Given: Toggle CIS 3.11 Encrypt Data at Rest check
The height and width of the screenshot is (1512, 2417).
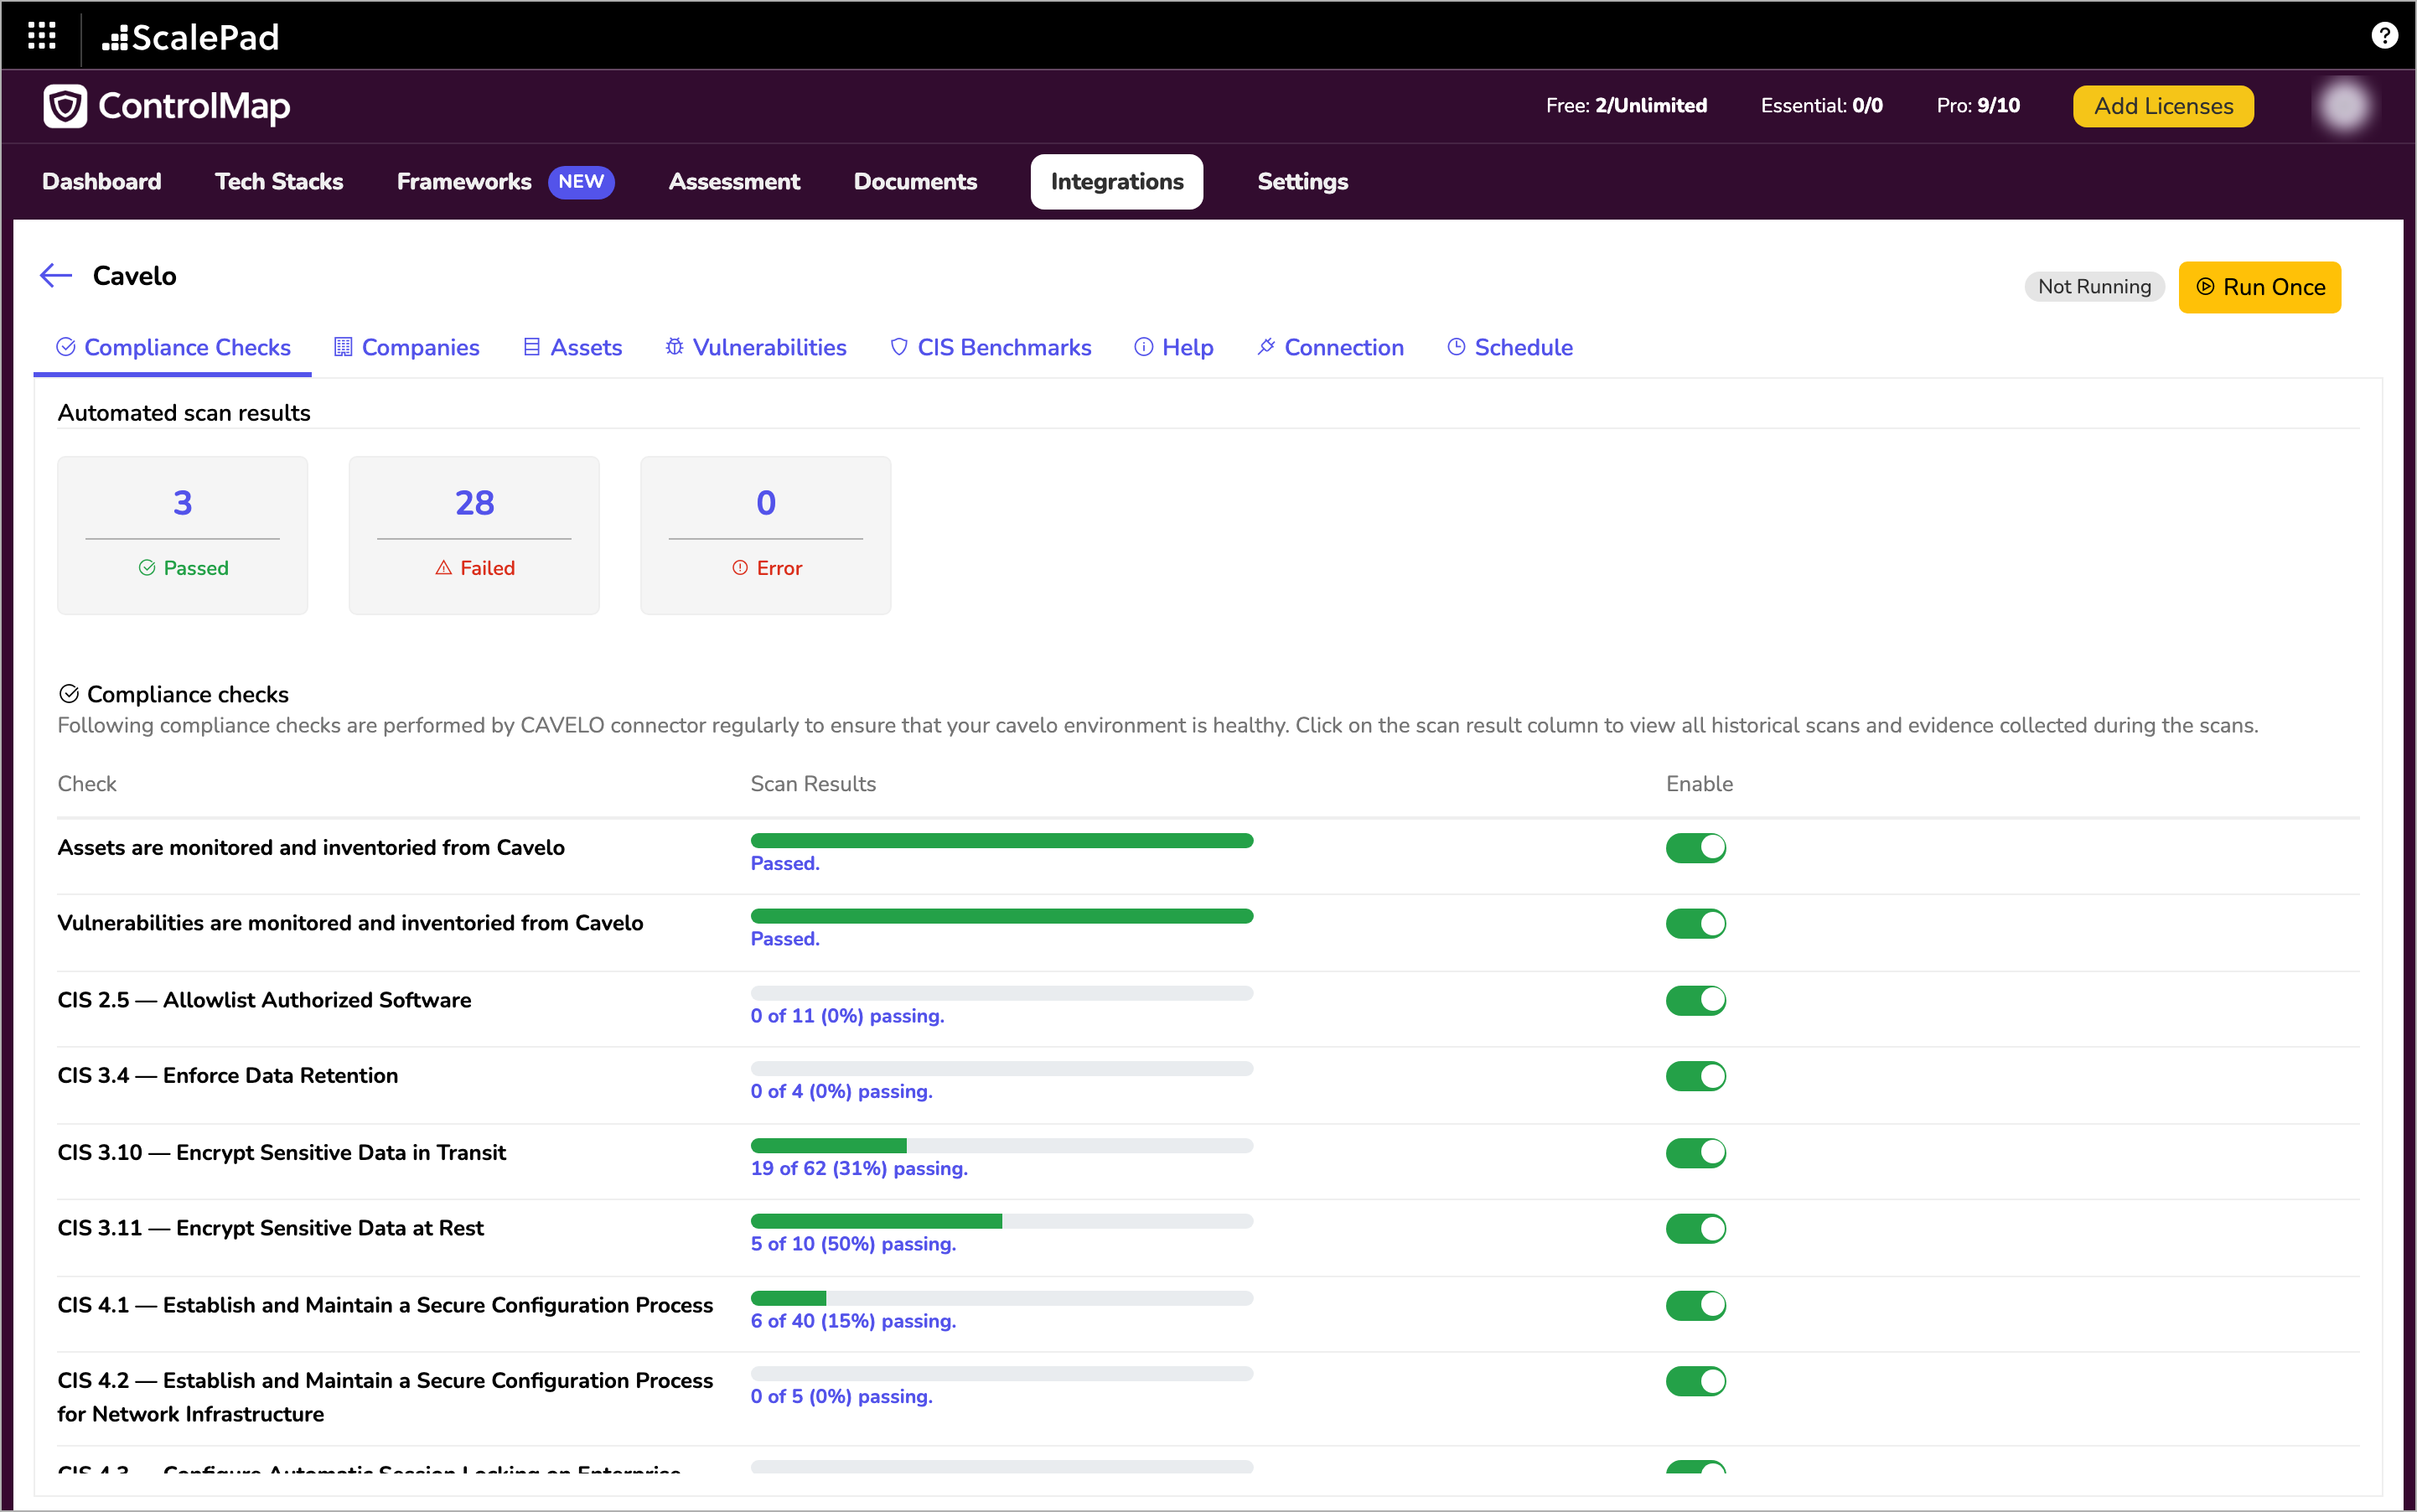Looking at the screenshot, I should (1696, 1229).
